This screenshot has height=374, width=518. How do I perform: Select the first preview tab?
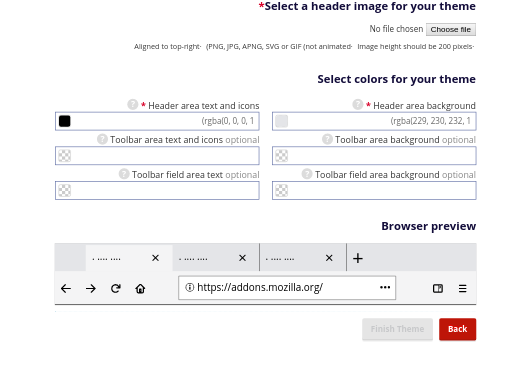tap(129, 258)
